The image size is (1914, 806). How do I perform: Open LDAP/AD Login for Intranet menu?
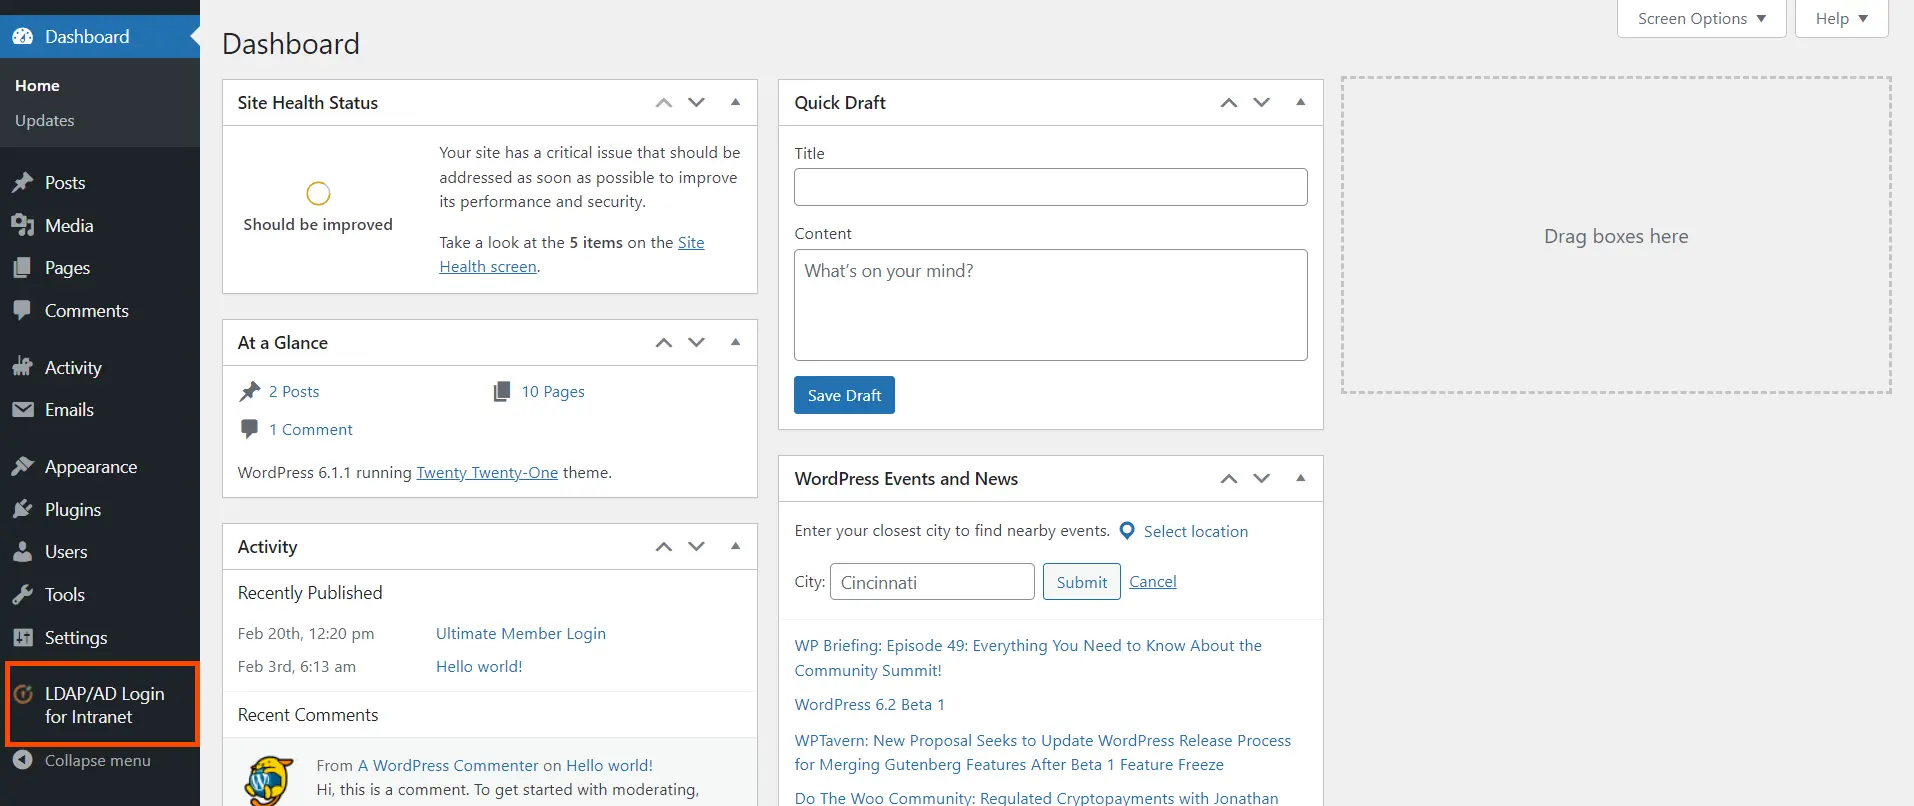pos(104,705)
